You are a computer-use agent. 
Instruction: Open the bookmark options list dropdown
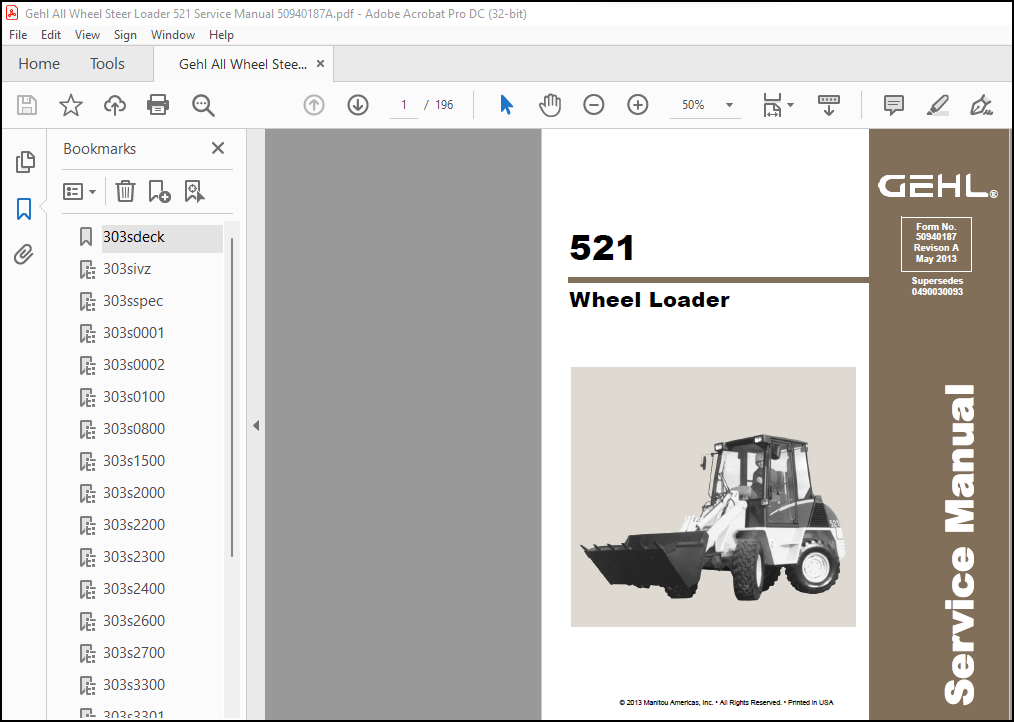pos(80,191)
